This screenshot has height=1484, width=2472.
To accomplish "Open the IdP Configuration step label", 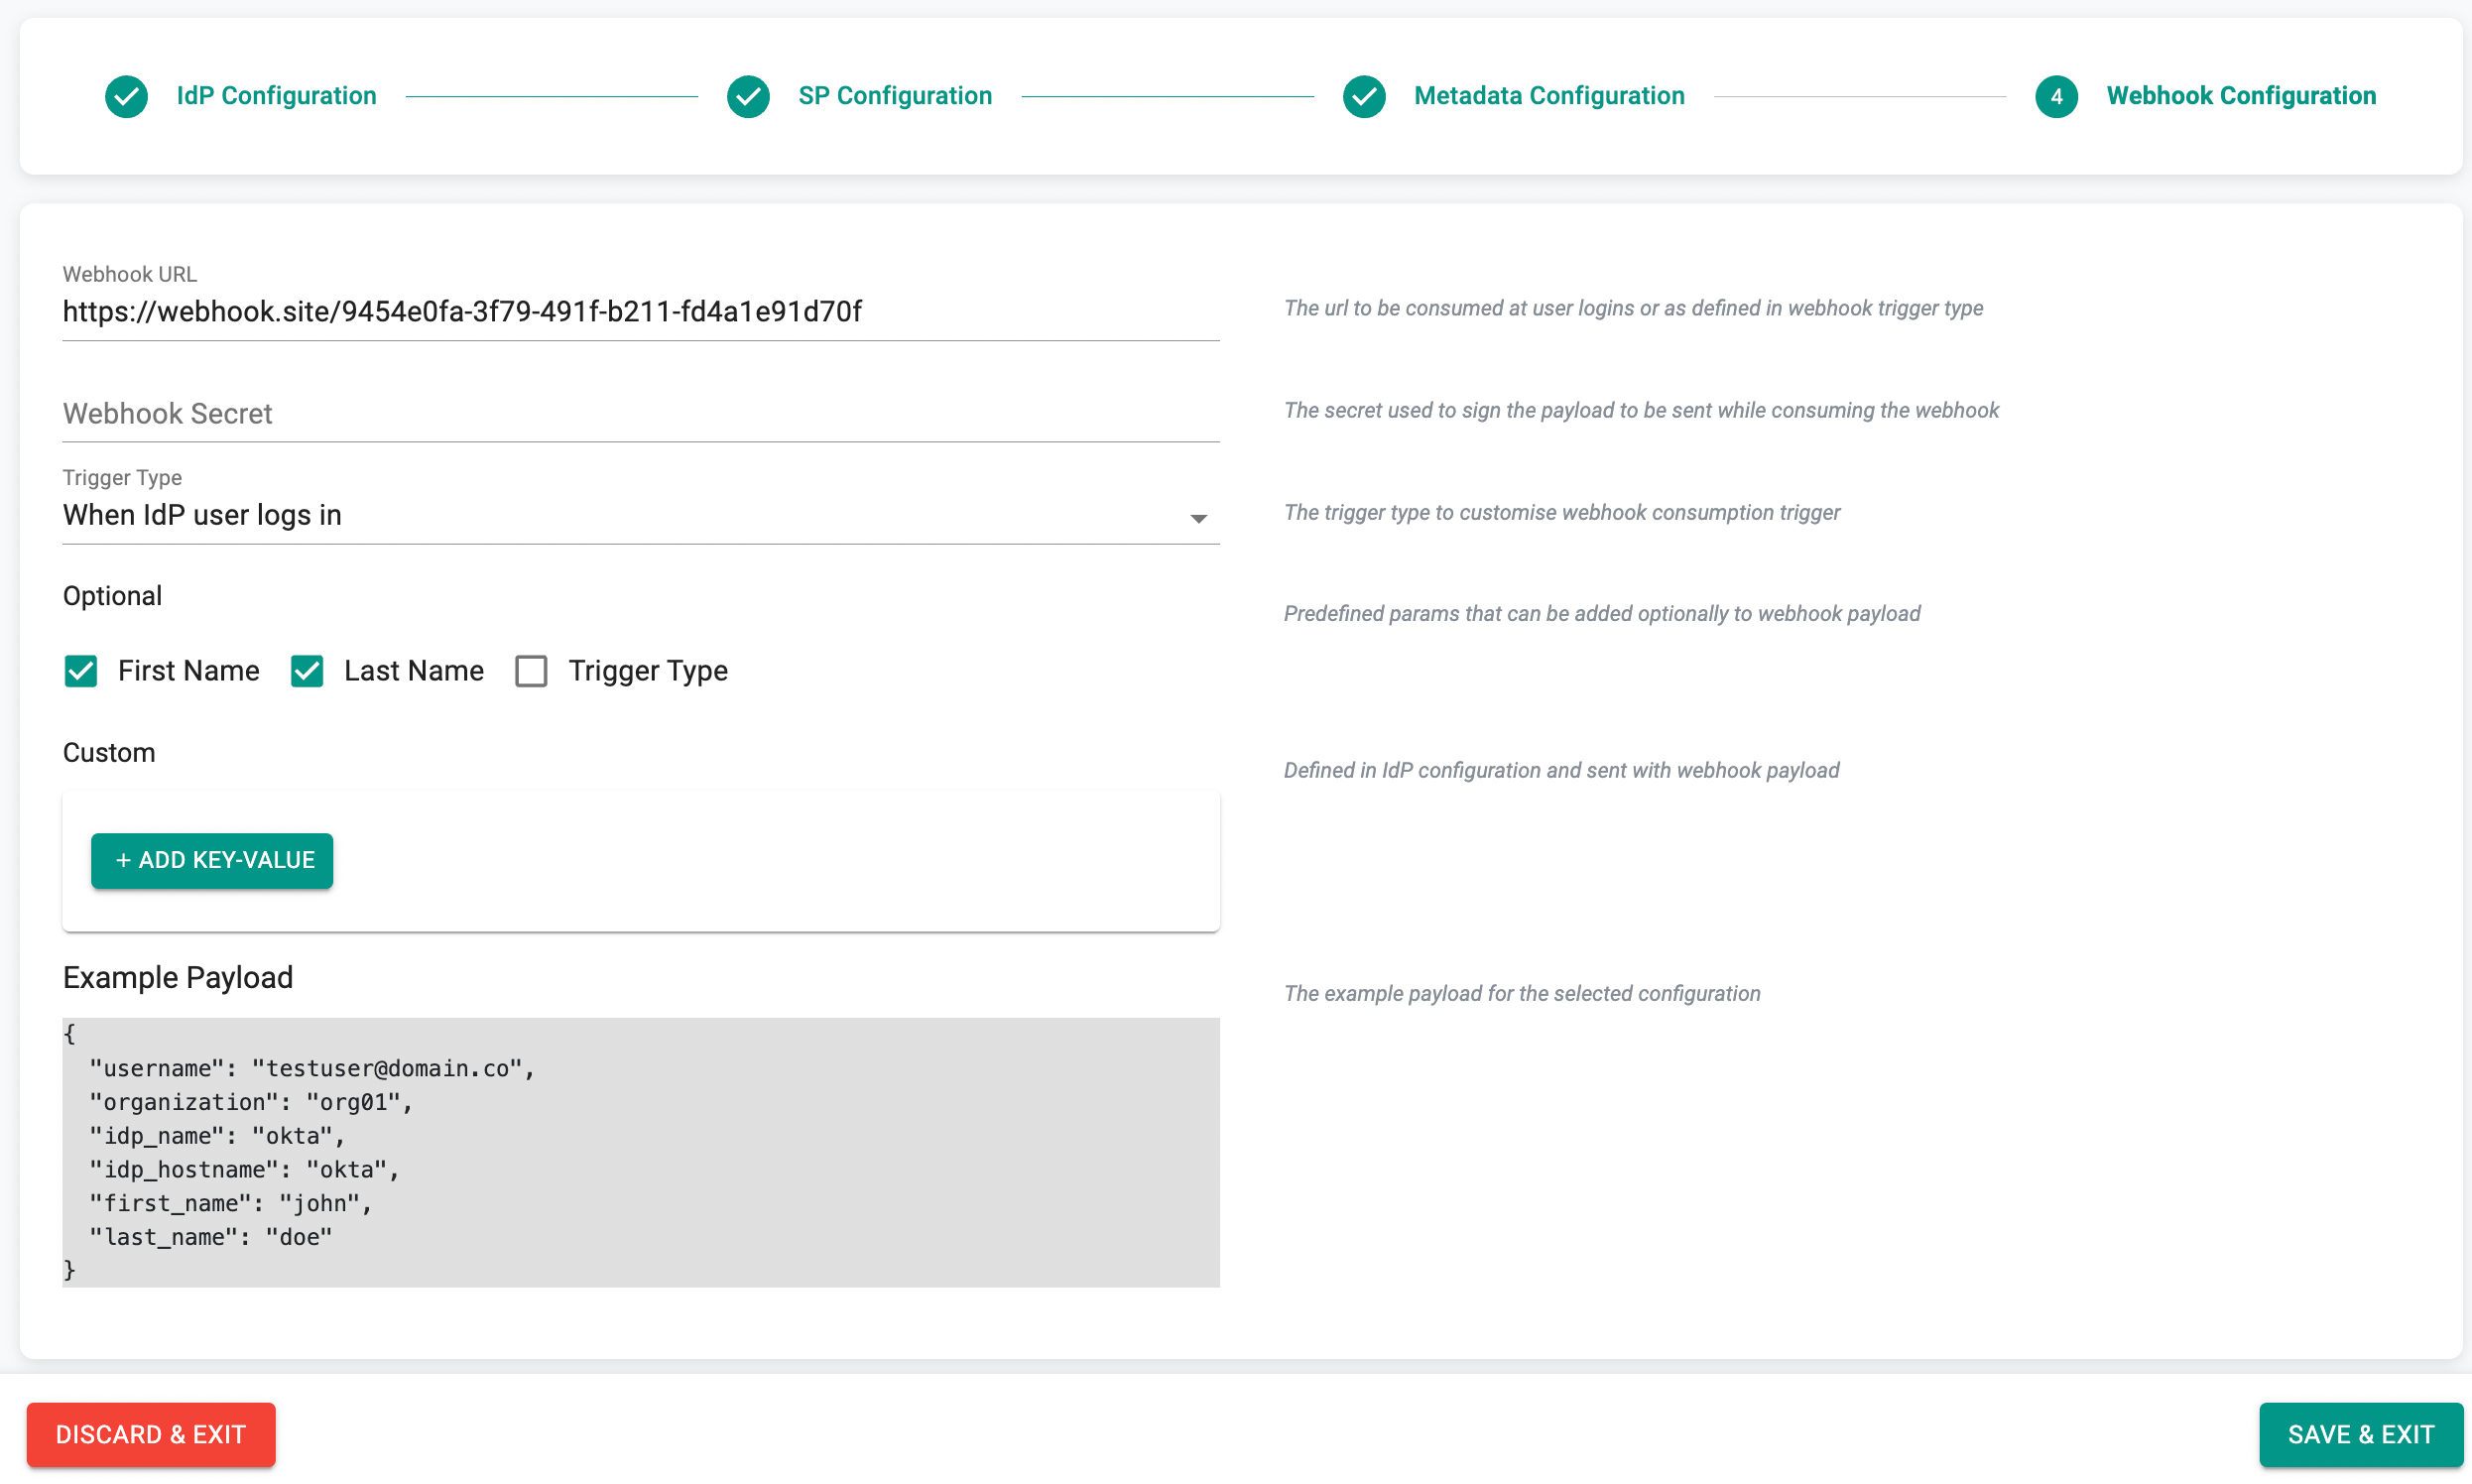I will pyautogui.click(x=276, y=96).
